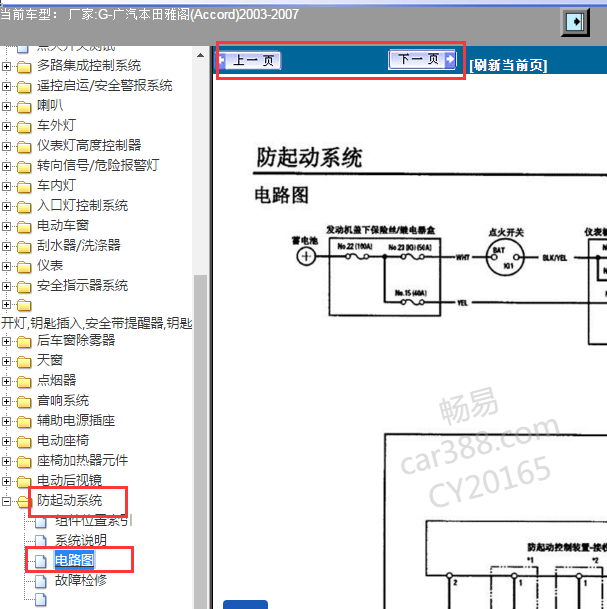The height and width of the screenshot is (609, 607).
Task: Expand the 仪表 tree node
Action: (6, 266)
